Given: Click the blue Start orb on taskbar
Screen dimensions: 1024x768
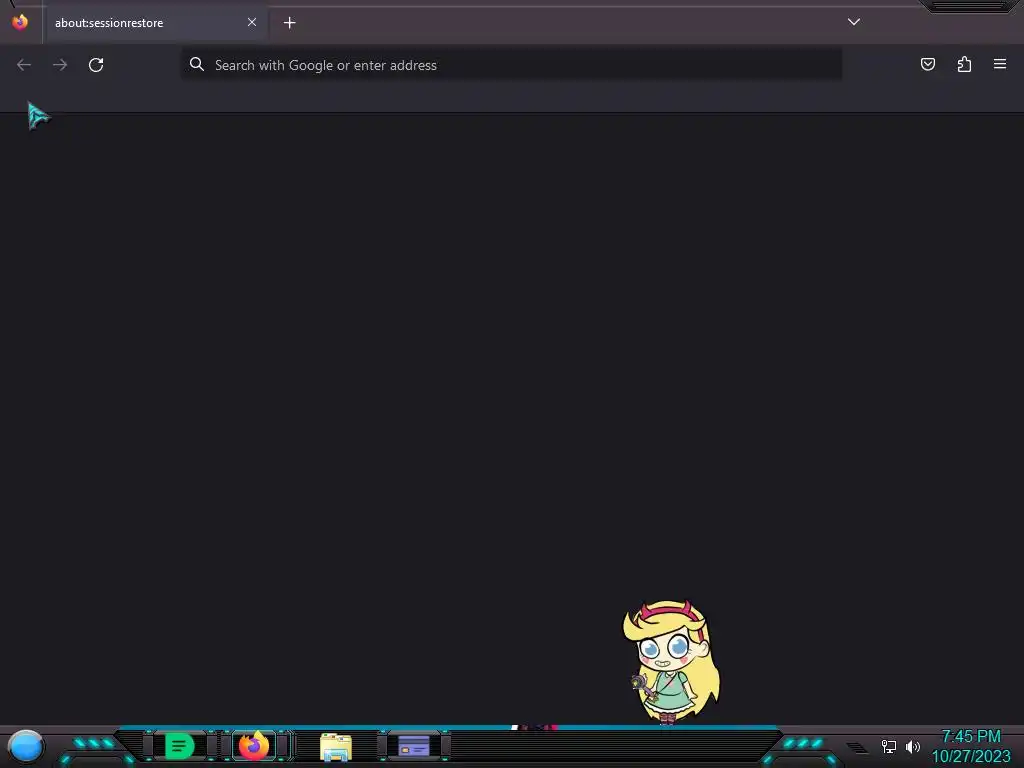Looking at the screenshot, I should [26, 746].
